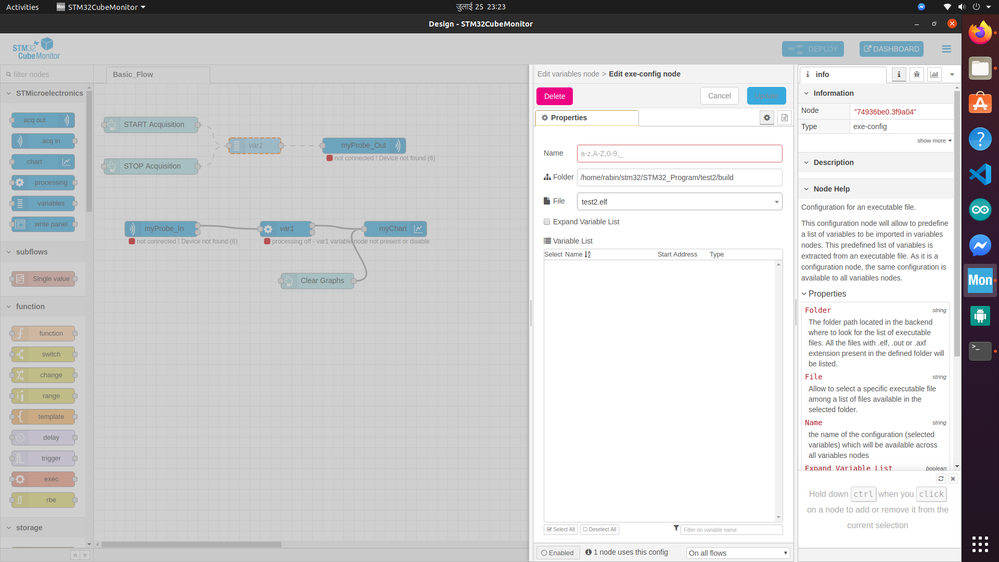Click the DEPLOY button

coord(813,49)
